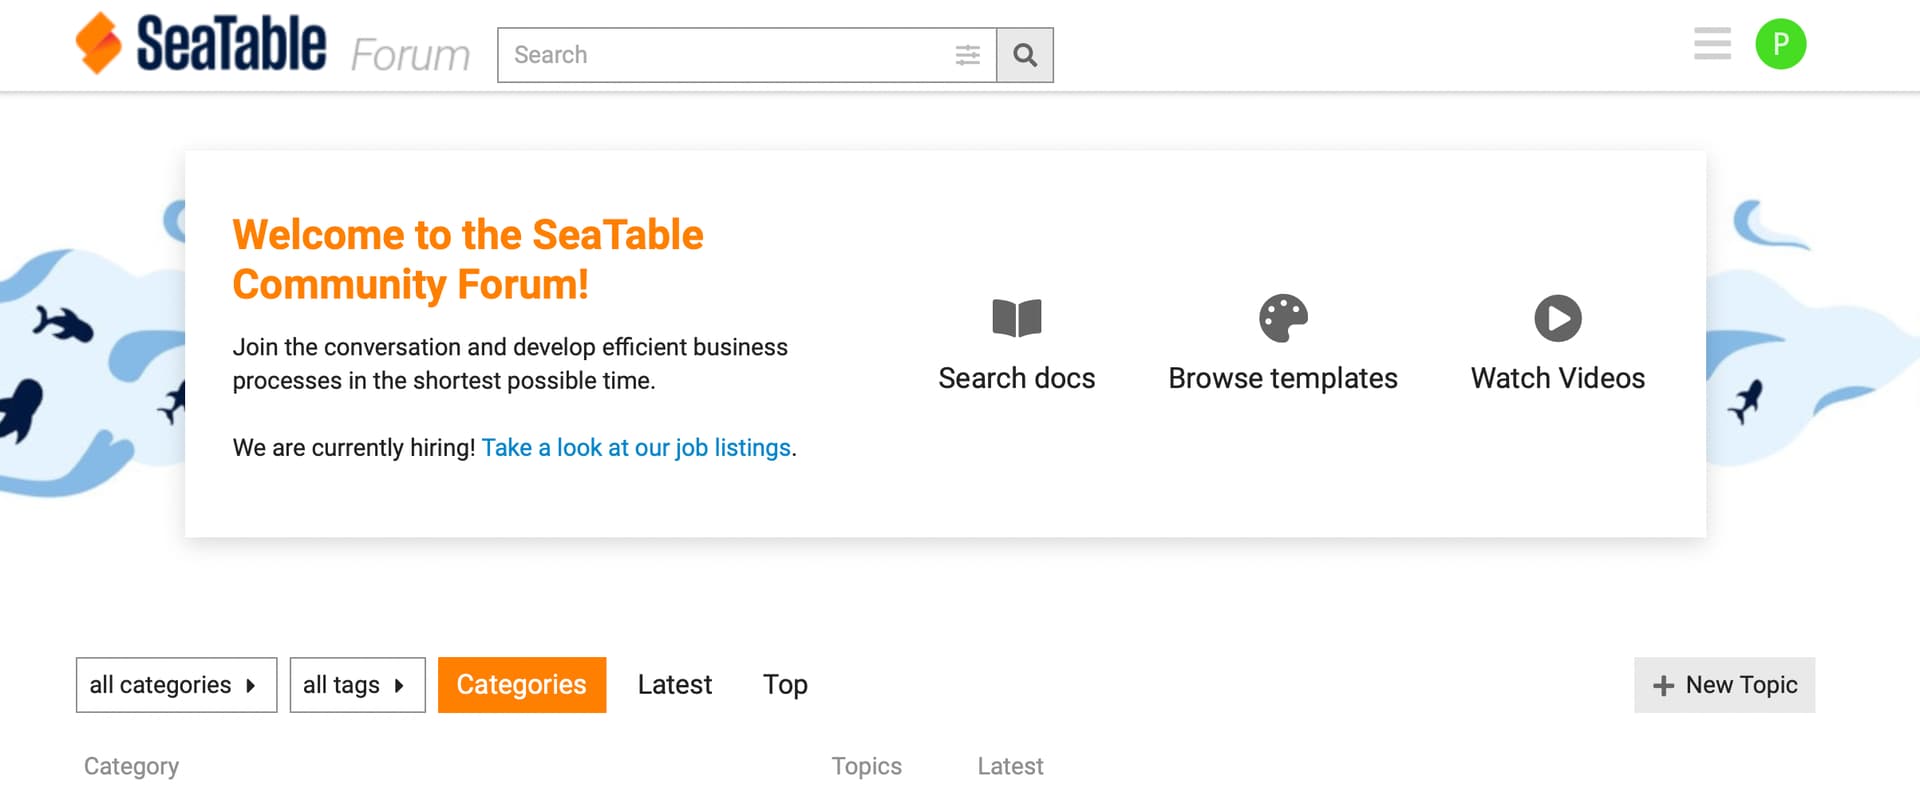Viewport: 1920px width, 800px height.
Task: Click the Browse templates palette icon
Action: point(1283,318)
